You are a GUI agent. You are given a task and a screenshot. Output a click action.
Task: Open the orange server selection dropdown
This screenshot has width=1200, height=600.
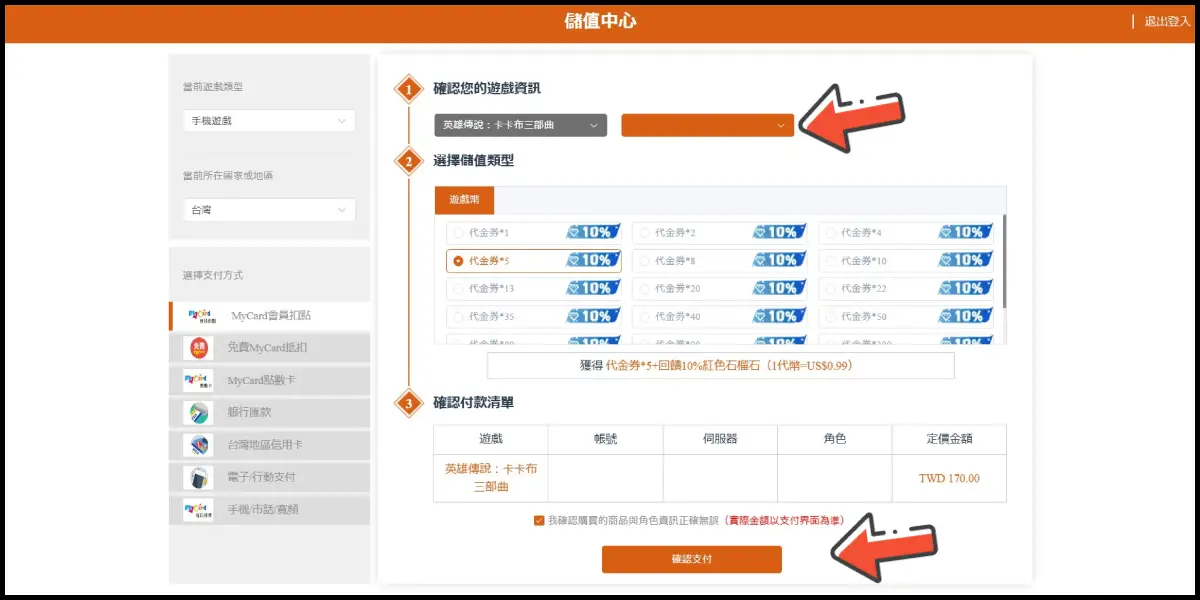click(707, 125)
